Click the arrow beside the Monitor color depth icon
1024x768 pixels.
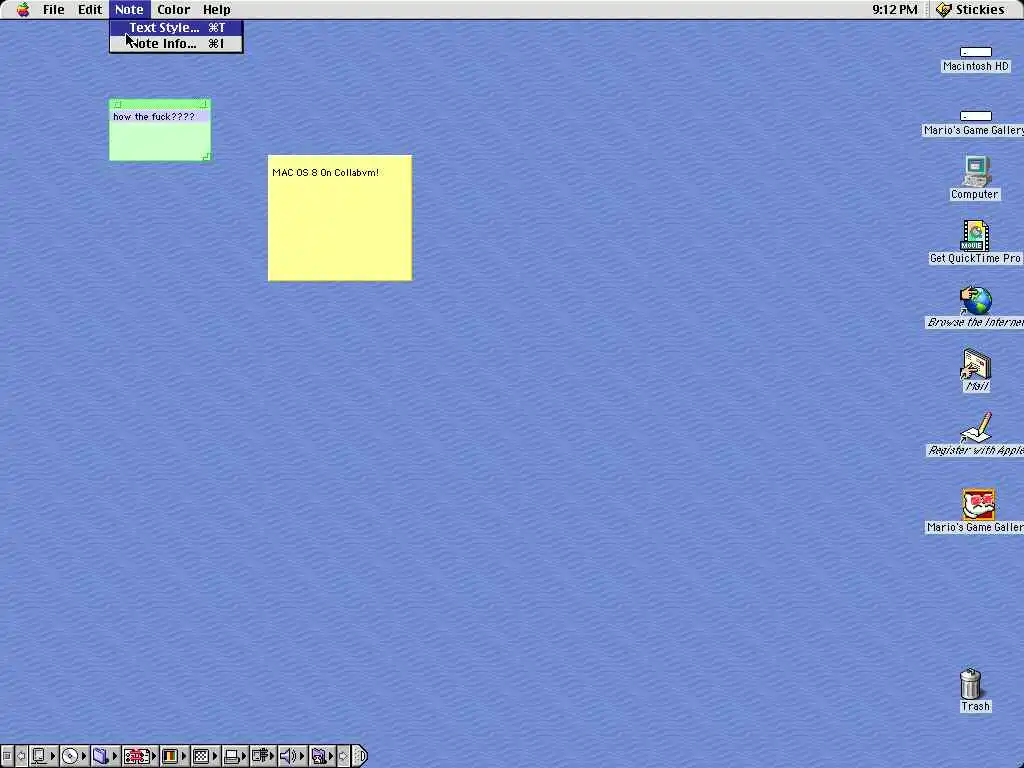(x=184, y=756)
